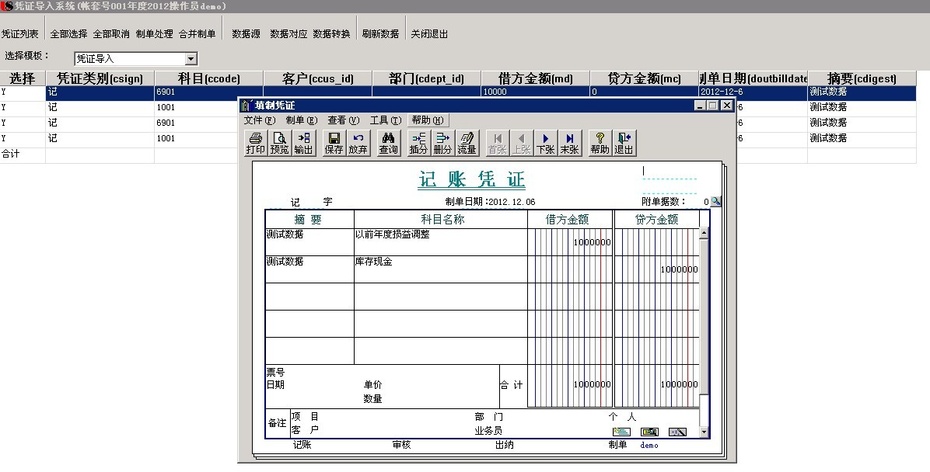
Task: Click 合并制单 (Merge vouchers) button
Action: pos(197,34)
